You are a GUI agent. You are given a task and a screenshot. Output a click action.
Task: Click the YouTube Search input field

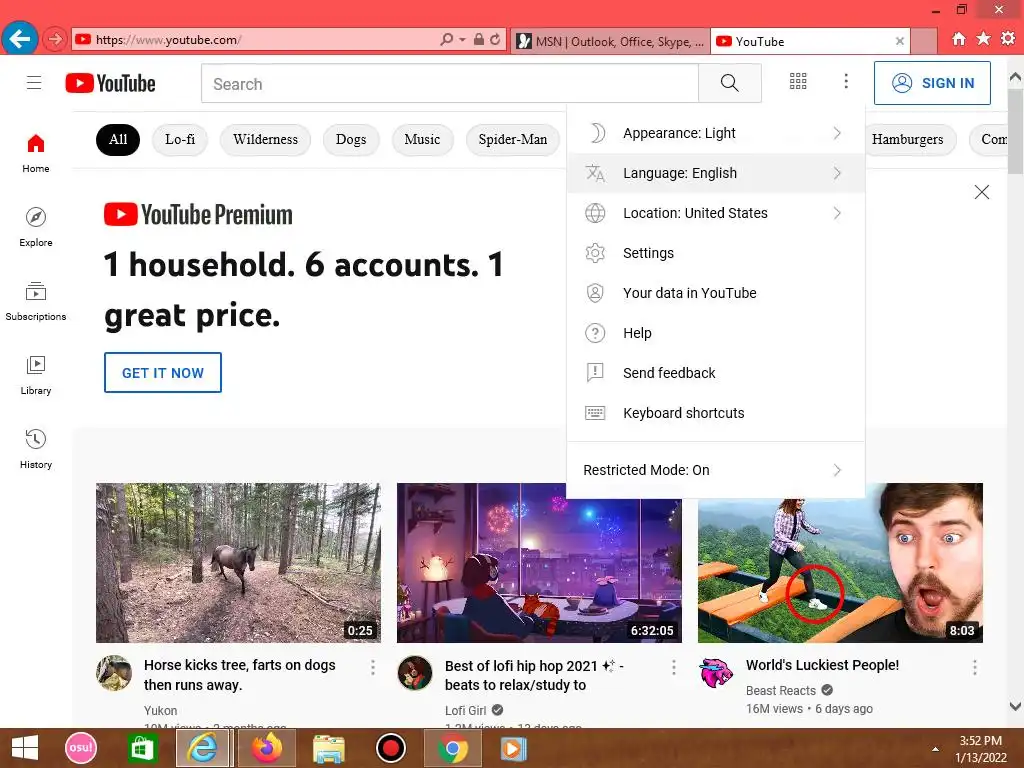point(450,84)
